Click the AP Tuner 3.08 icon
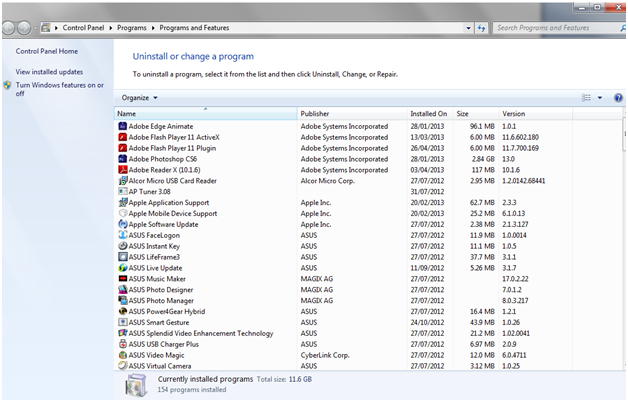The height and width of the screenshot is (402, 628). pos(123,192)
